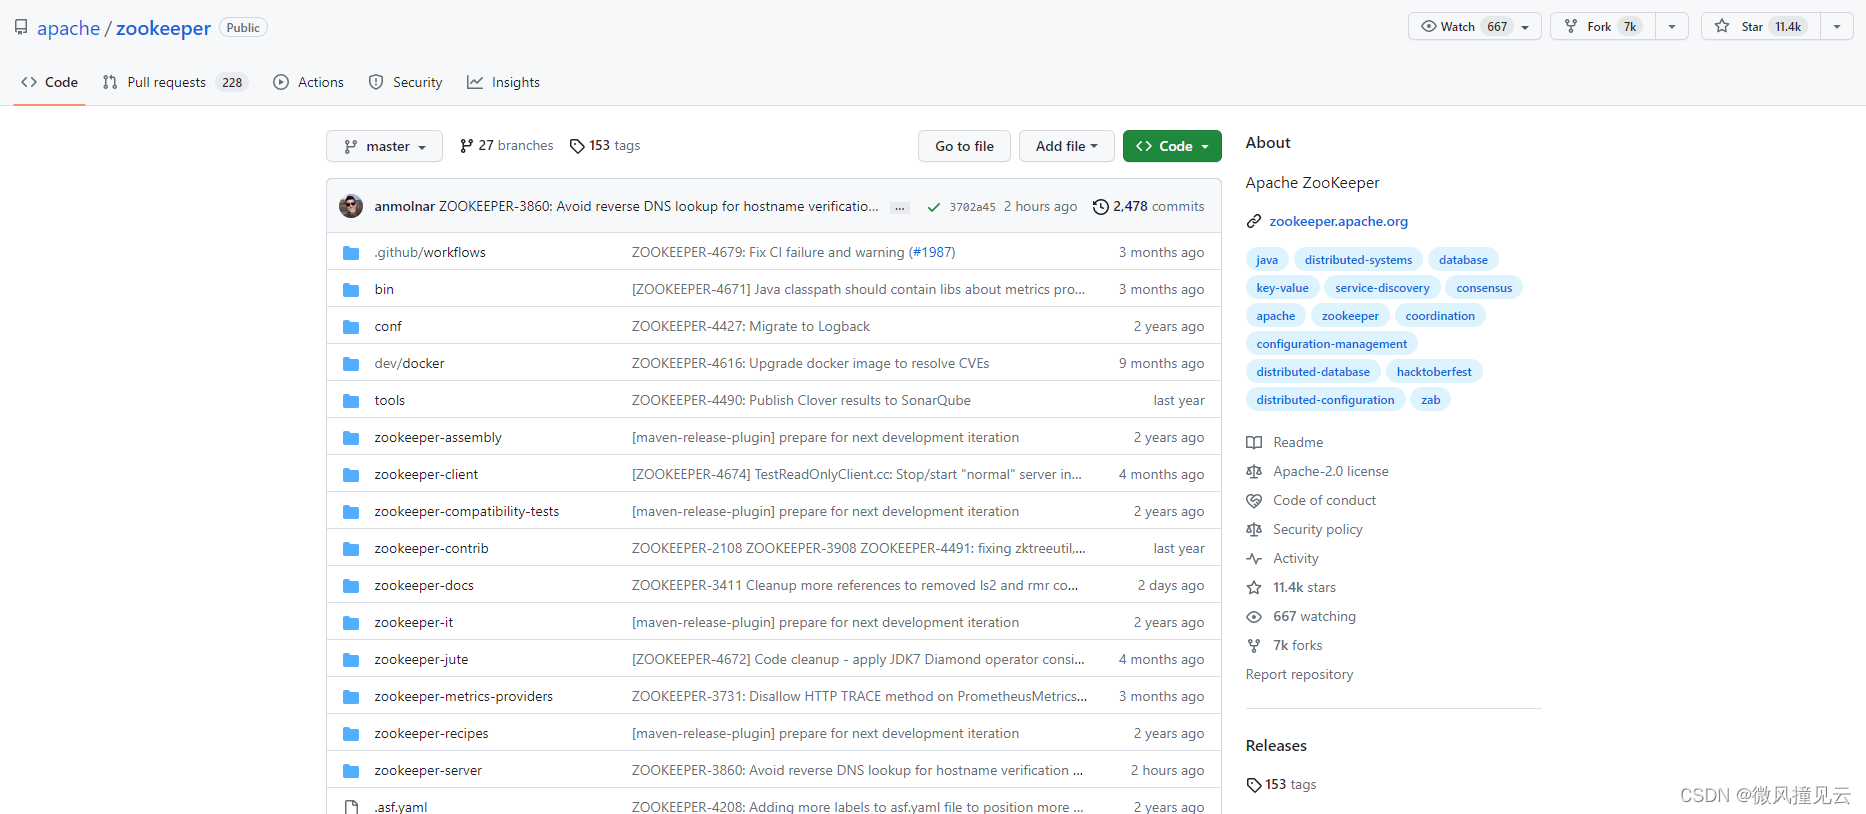Click the java topic tag
This screenshot has width=1866, height=814.
[1267, 260]
